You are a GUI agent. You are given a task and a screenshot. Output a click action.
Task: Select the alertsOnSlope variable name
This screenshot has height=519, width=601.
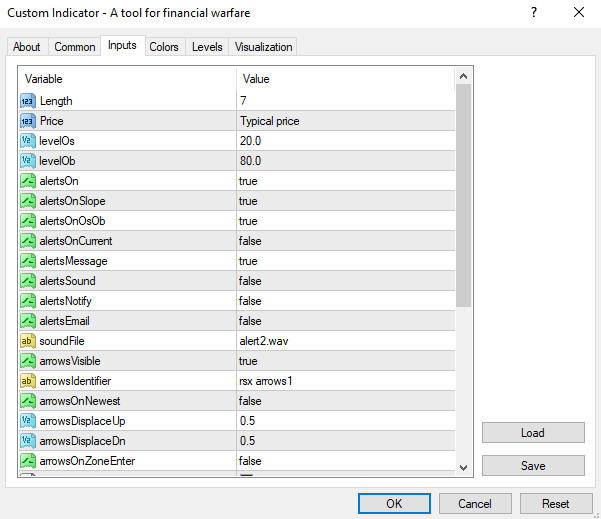tap(72, 201)
